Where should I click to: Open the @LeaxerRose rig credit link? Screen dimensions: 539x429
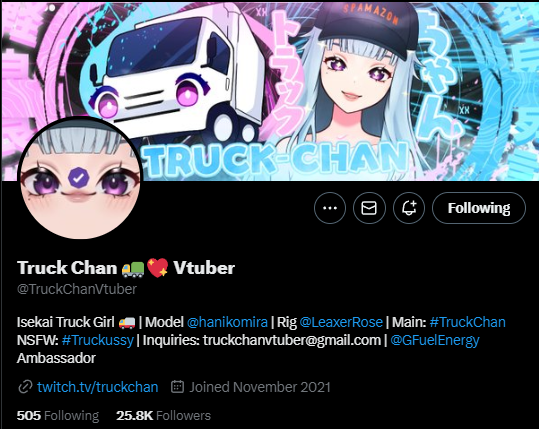(341, 322)
